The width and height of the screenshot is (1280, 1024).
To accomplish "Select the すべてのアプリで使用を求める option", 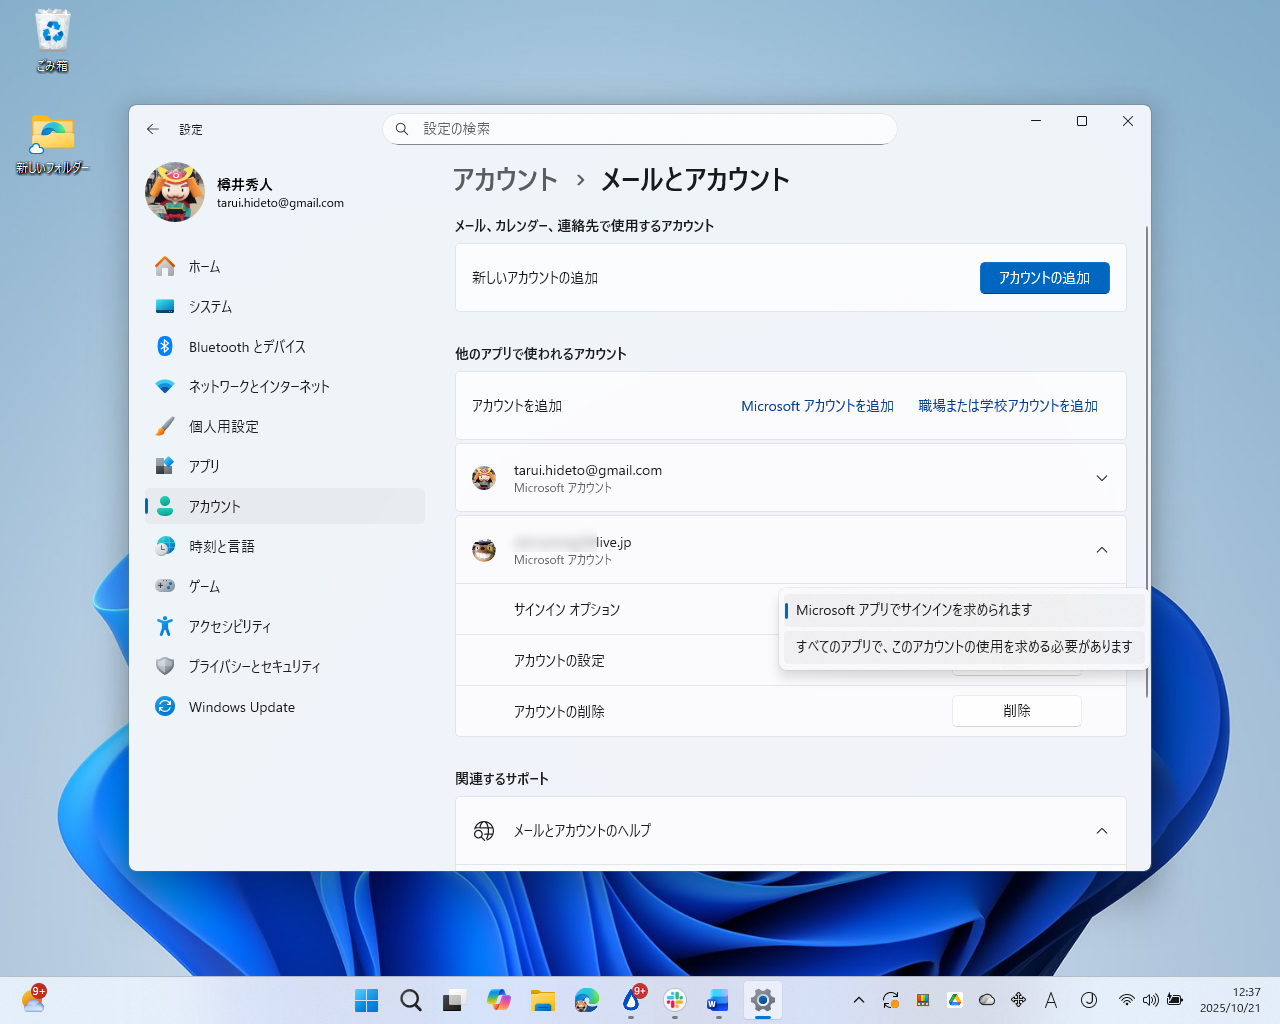I will click(963, 647).
